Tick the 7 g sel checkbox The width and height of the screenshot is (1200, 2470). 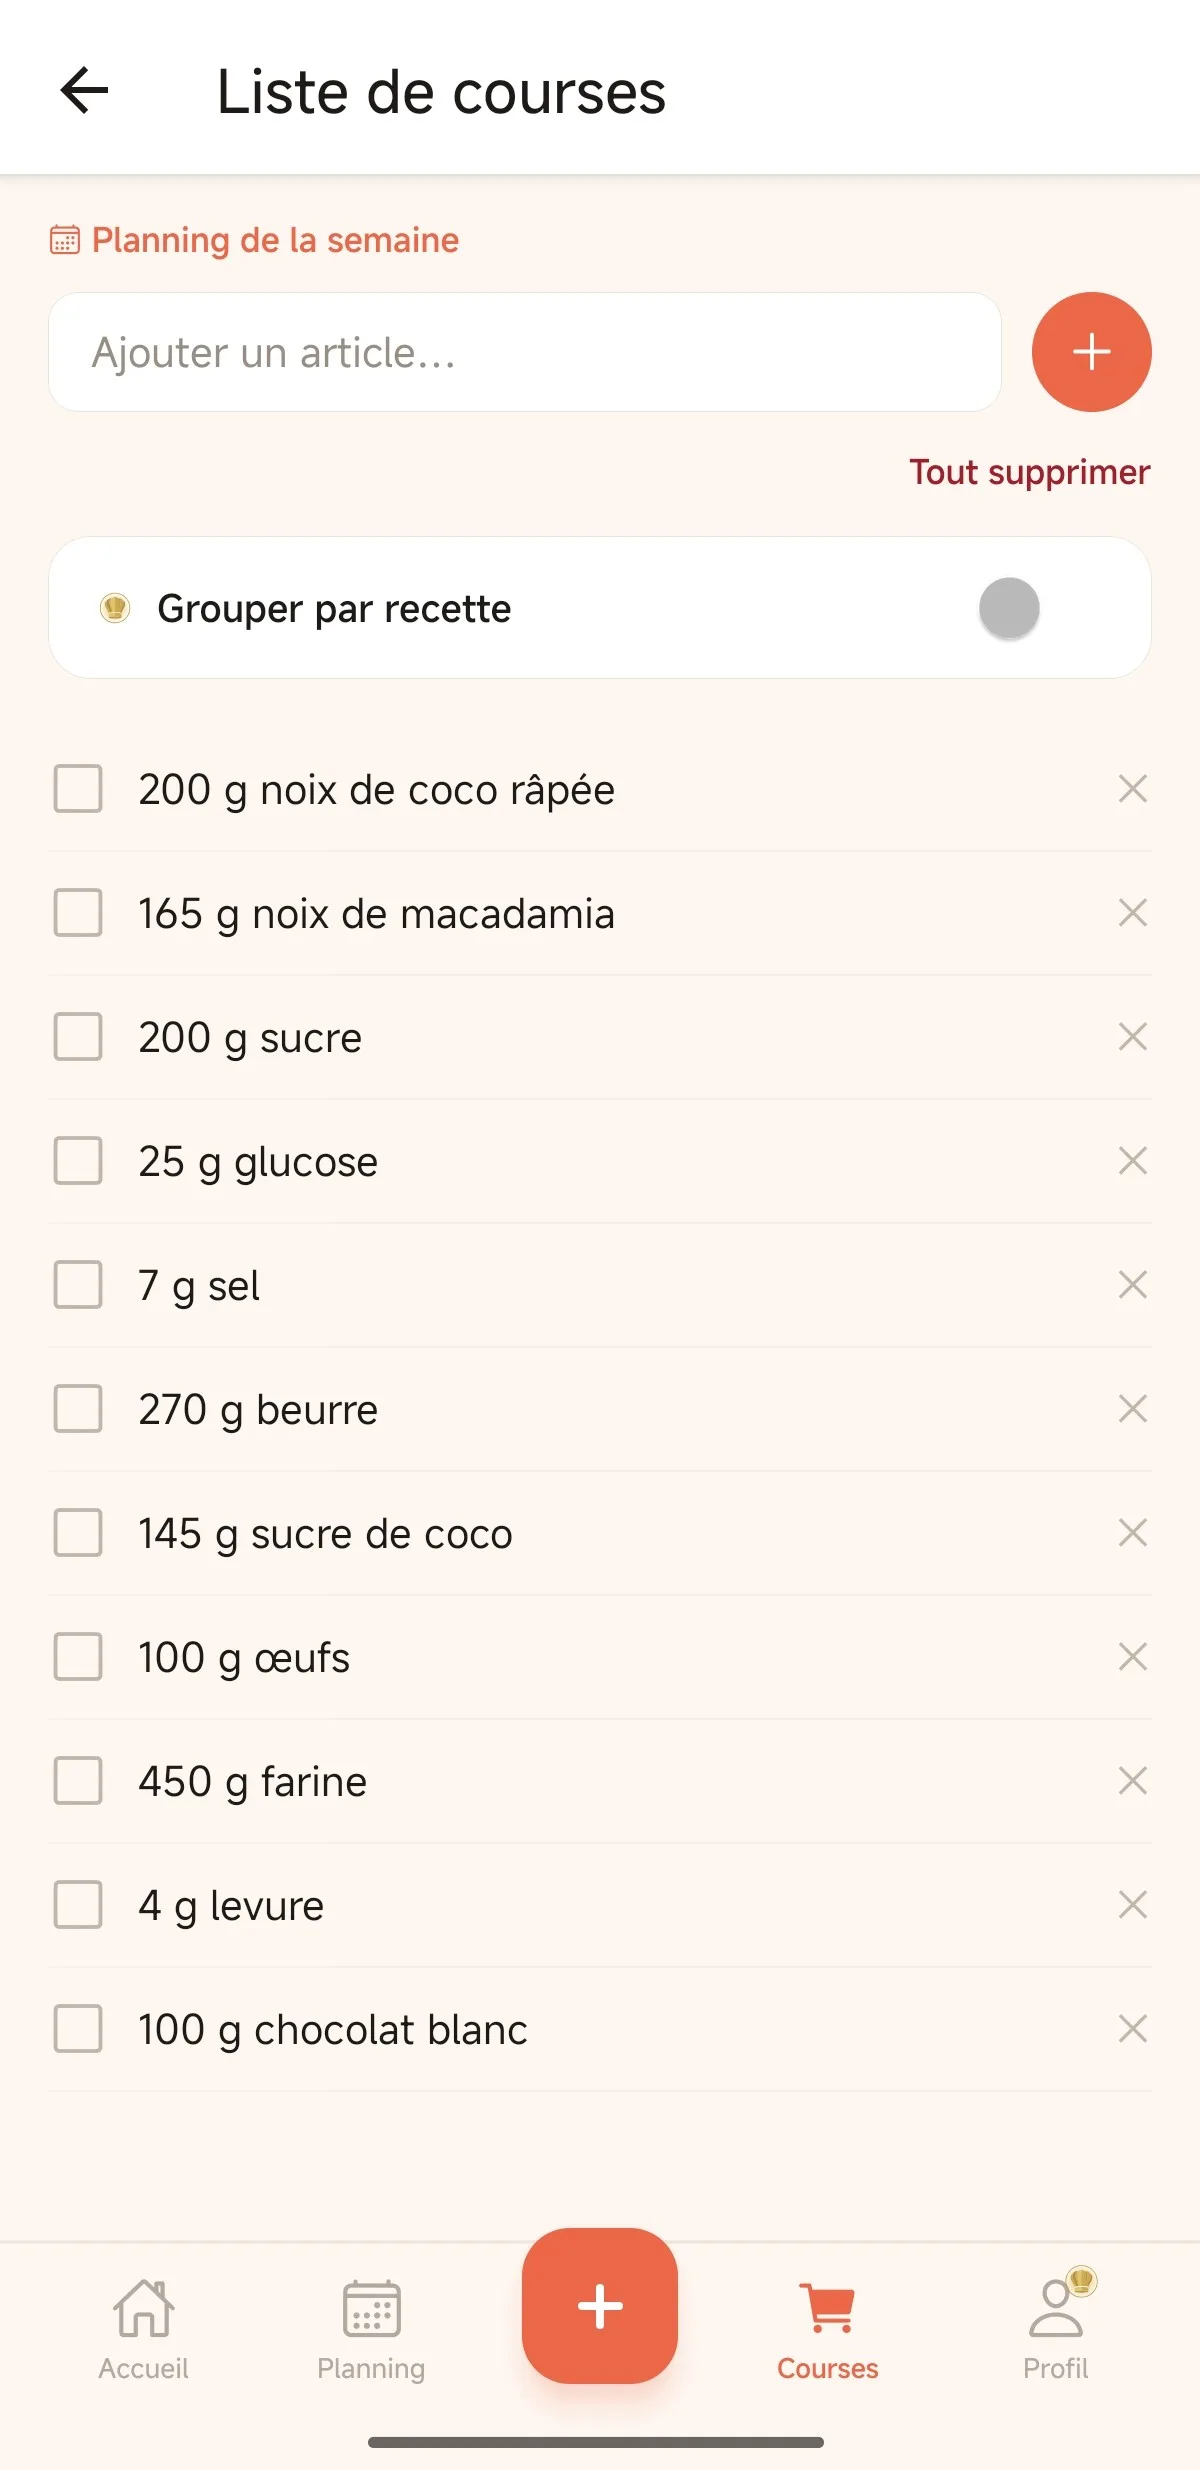(x=78, y=1285)
